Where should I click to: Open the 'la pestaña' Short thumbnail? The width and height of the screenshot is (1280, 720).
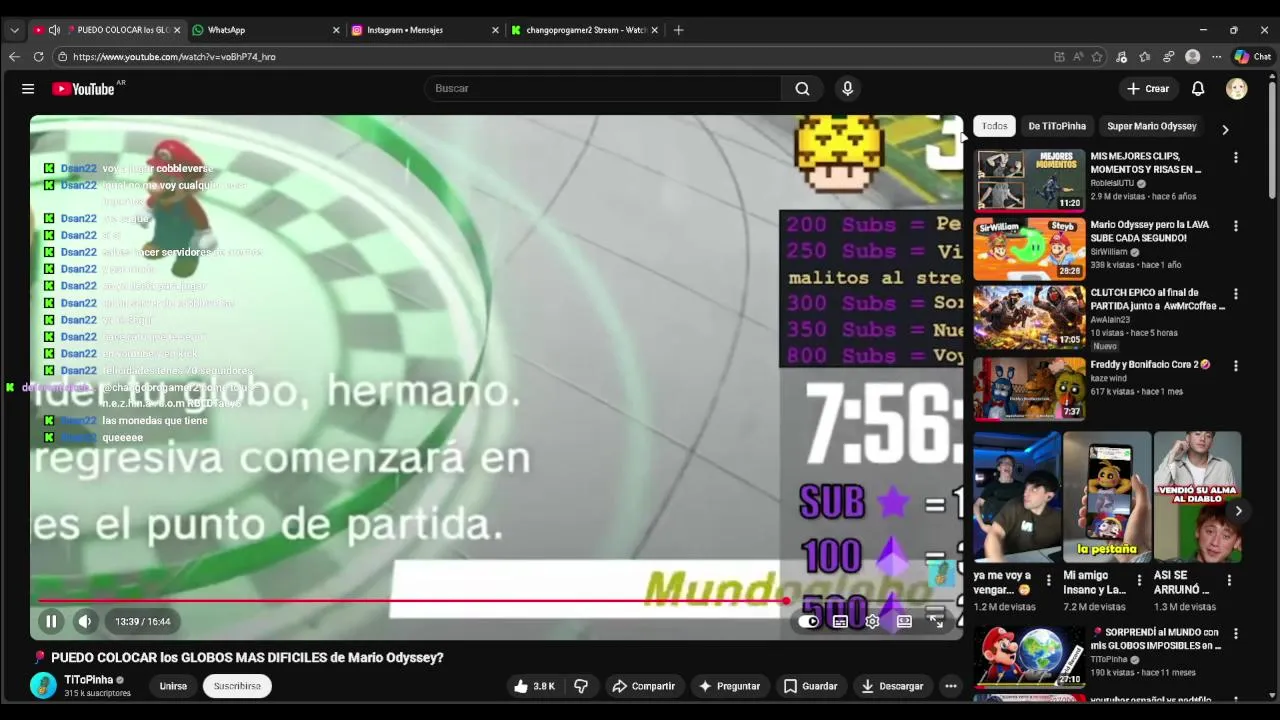(x=1107, y=497)
